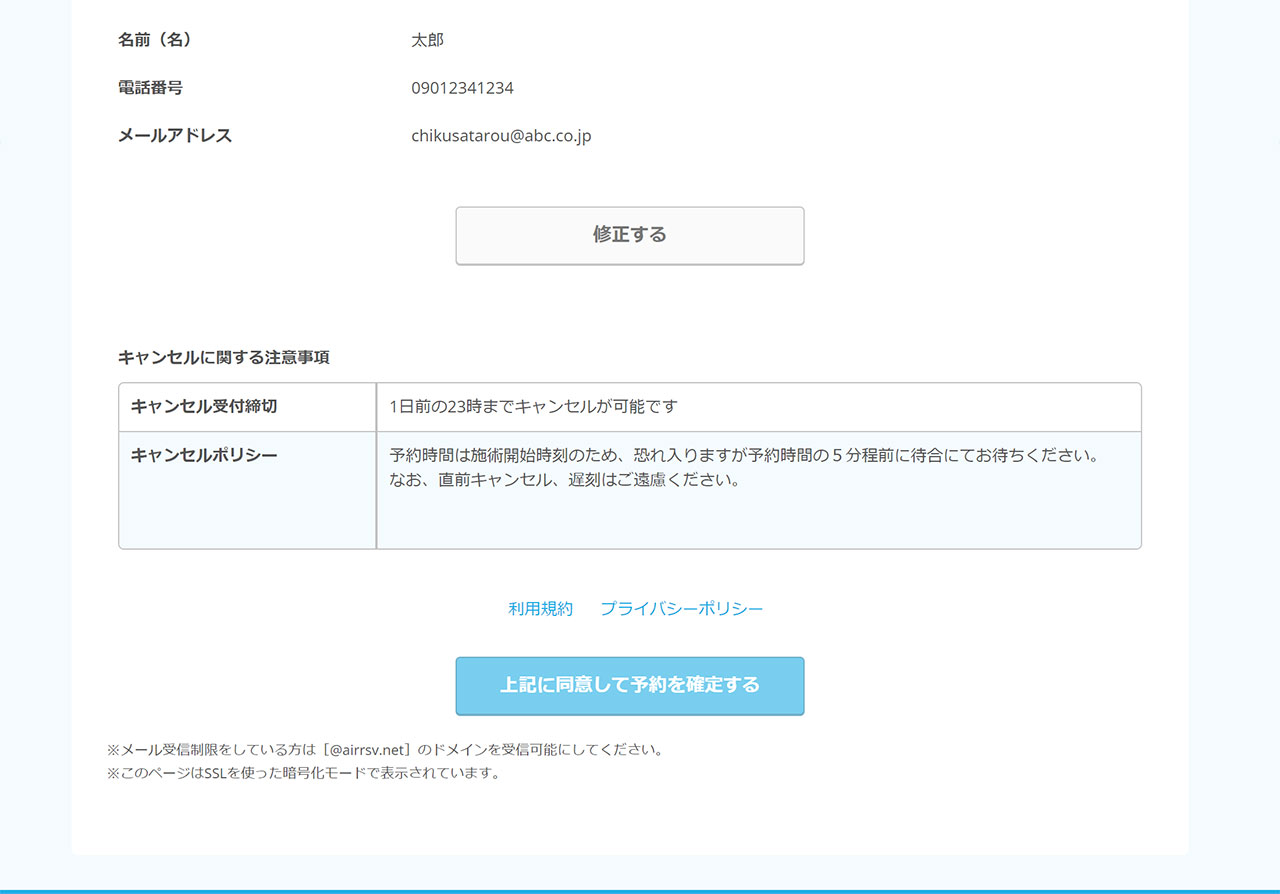Screen dimensions: 1280x894
Task: Click the 修正する button
Action: (629, 235)
